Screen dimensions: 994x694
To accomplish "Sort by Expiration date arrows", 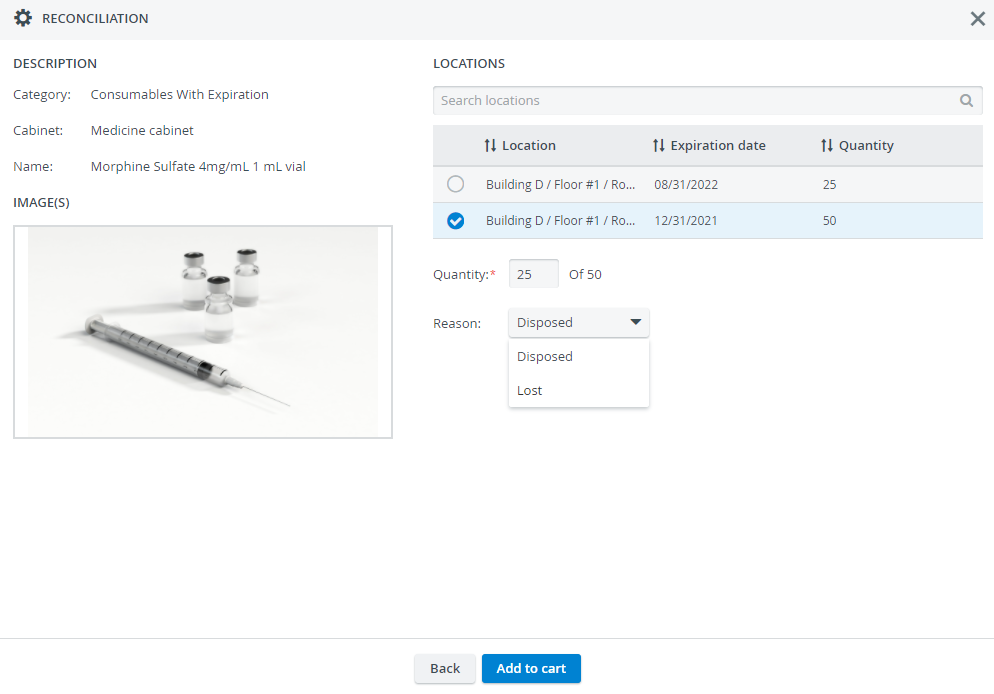I will (x=659, y=146).
